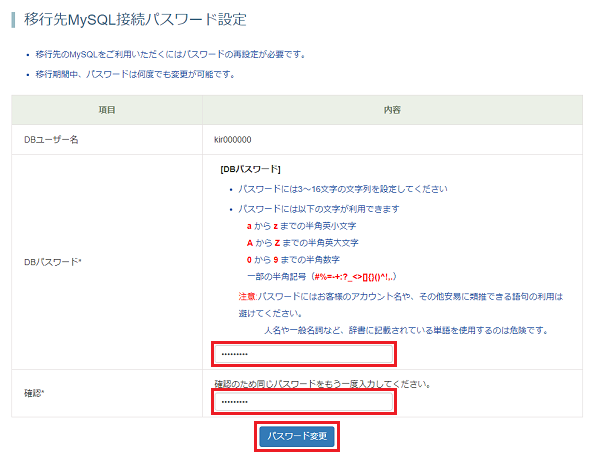Click the DB password input field
The width and height of the screenshot is (600, 456).
tap(304, 354)
